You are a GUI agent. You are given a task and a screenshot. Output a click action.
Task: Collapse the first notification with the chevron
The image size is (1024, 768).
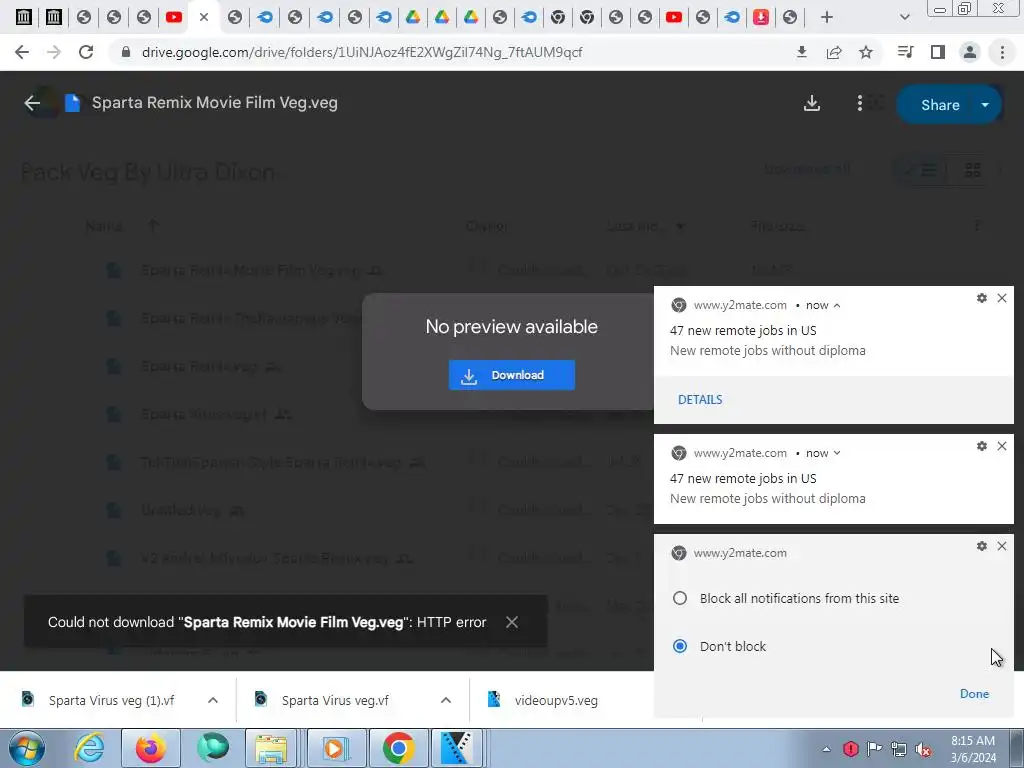coord(837,305)
